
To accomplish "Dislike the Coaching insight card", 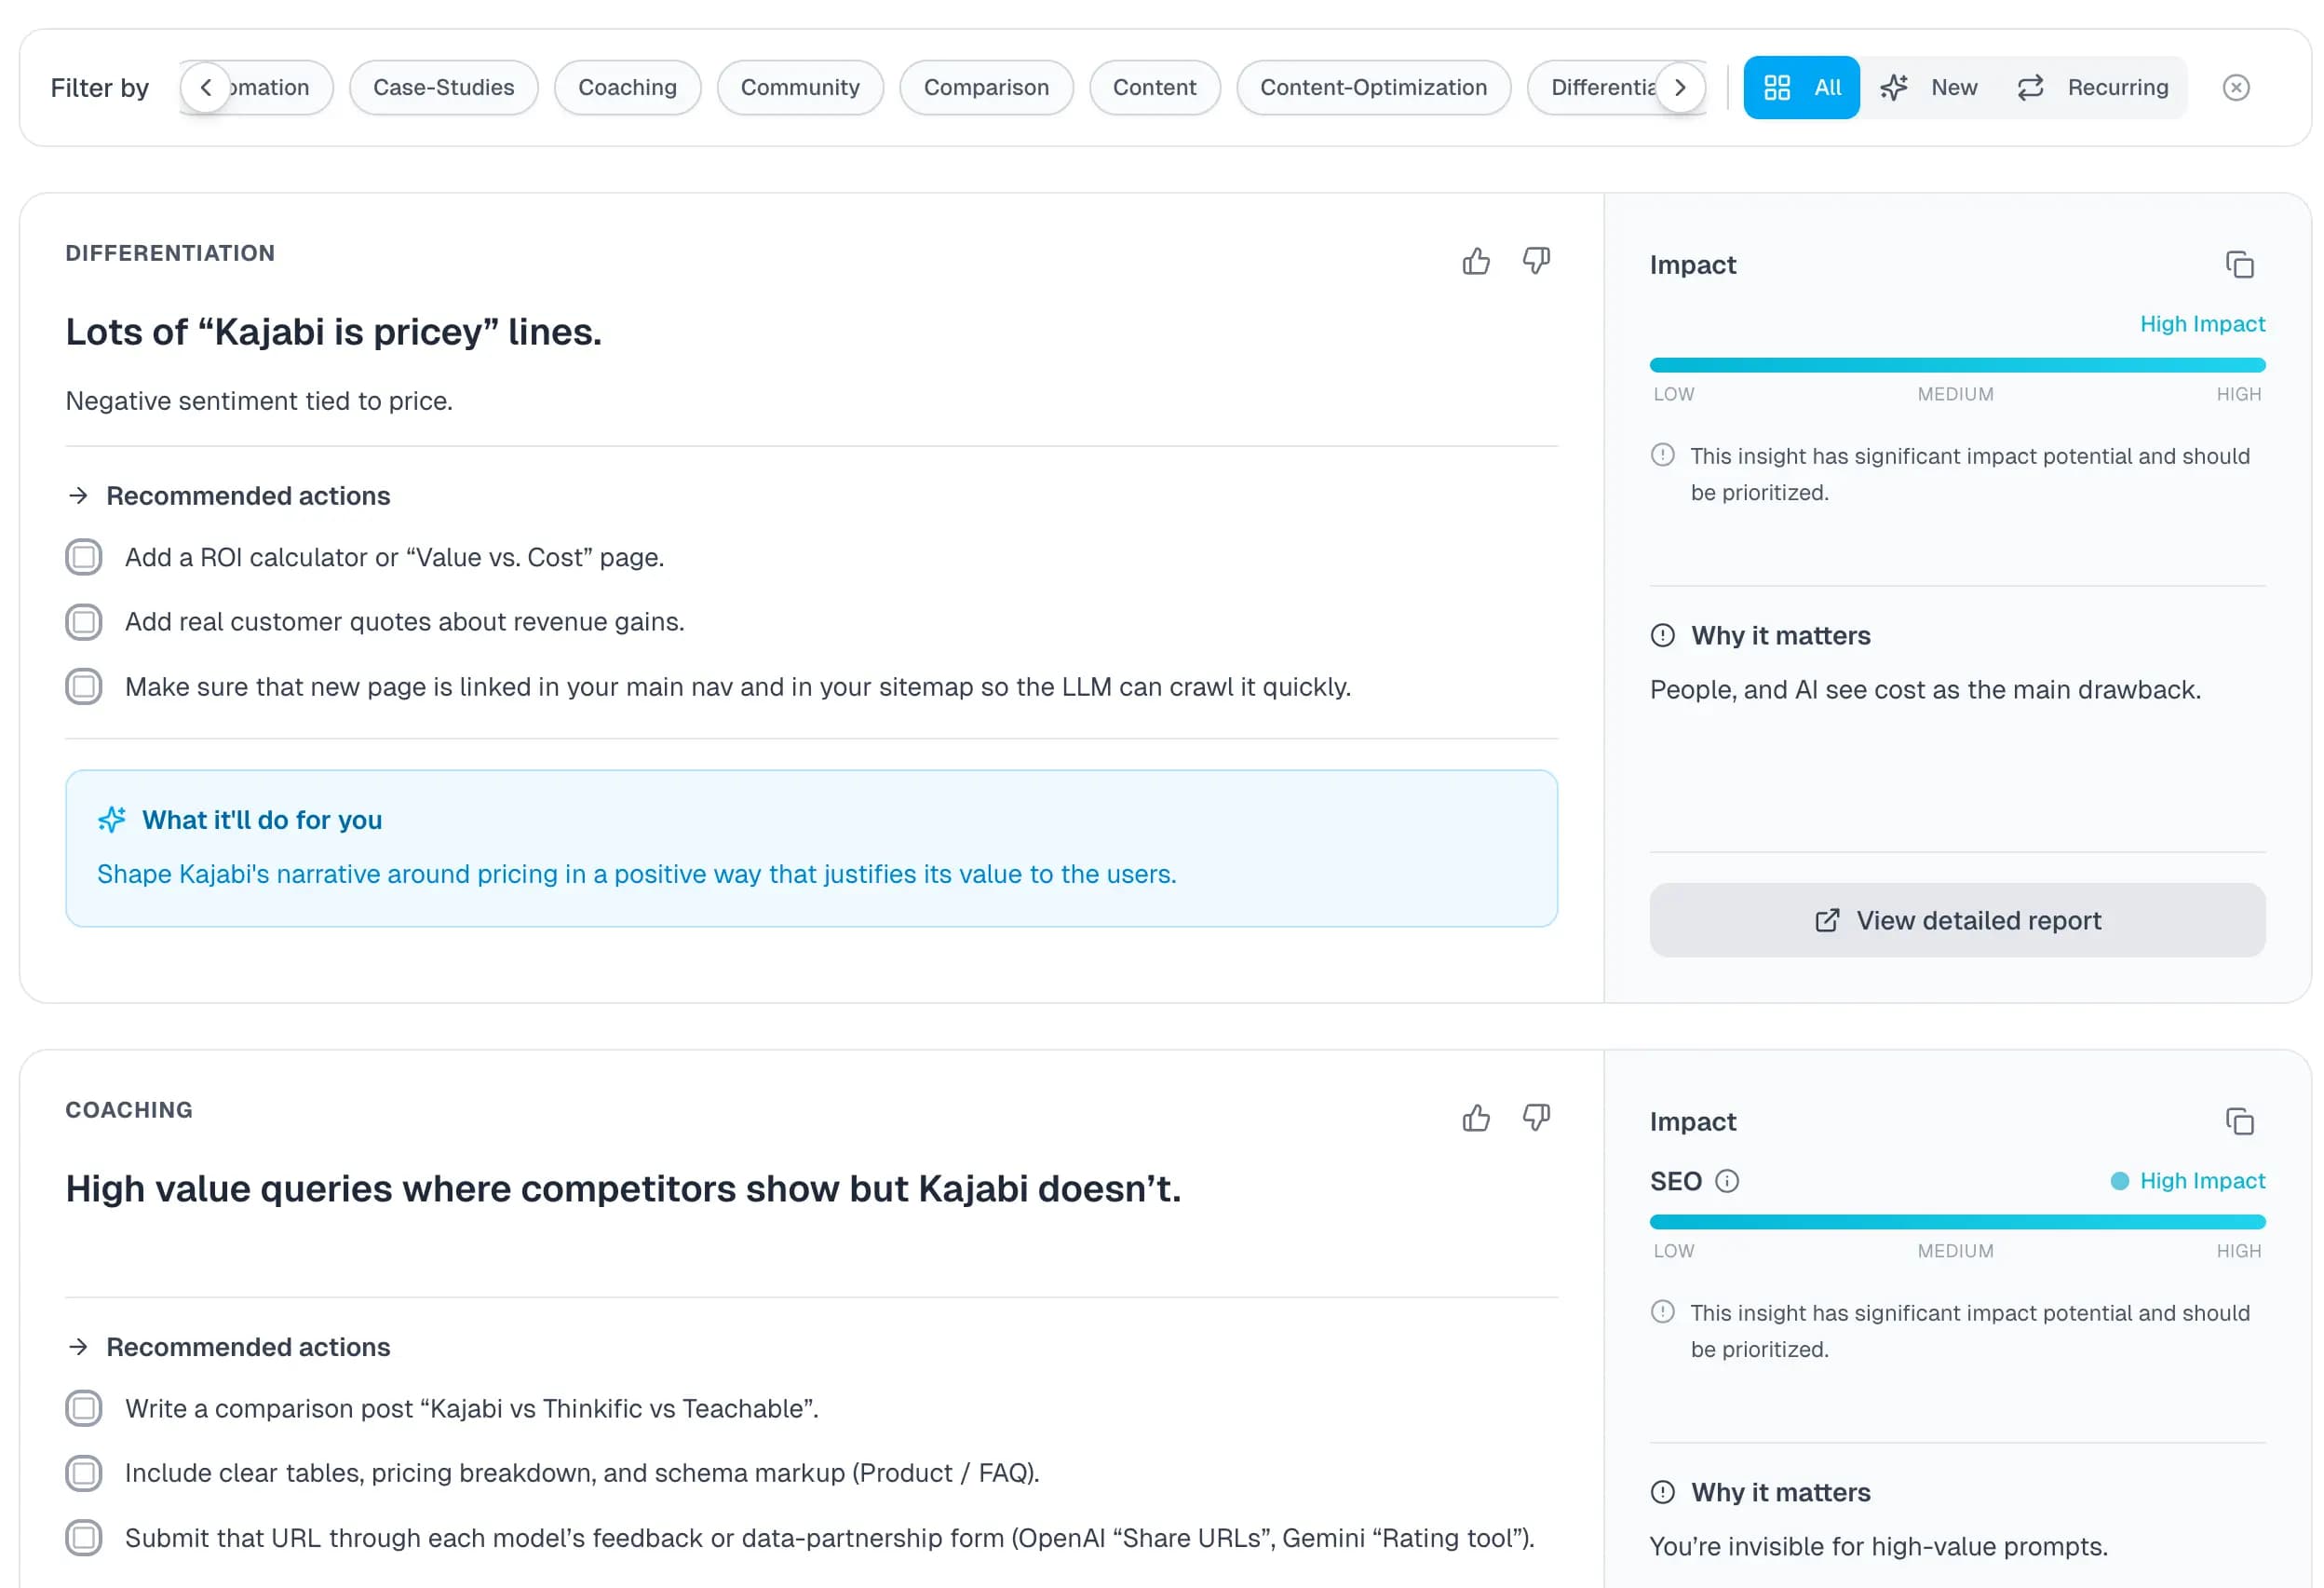I will [1536, 1118].
